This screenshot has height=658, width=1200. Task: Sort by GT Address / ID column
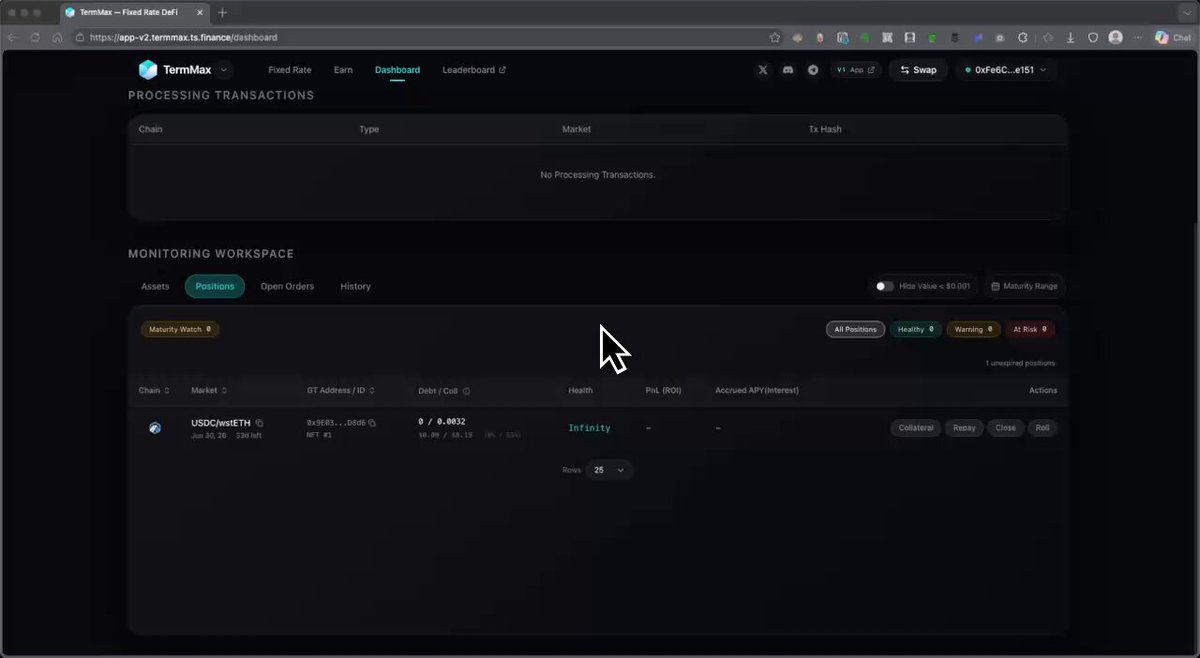tap(341, 390)
